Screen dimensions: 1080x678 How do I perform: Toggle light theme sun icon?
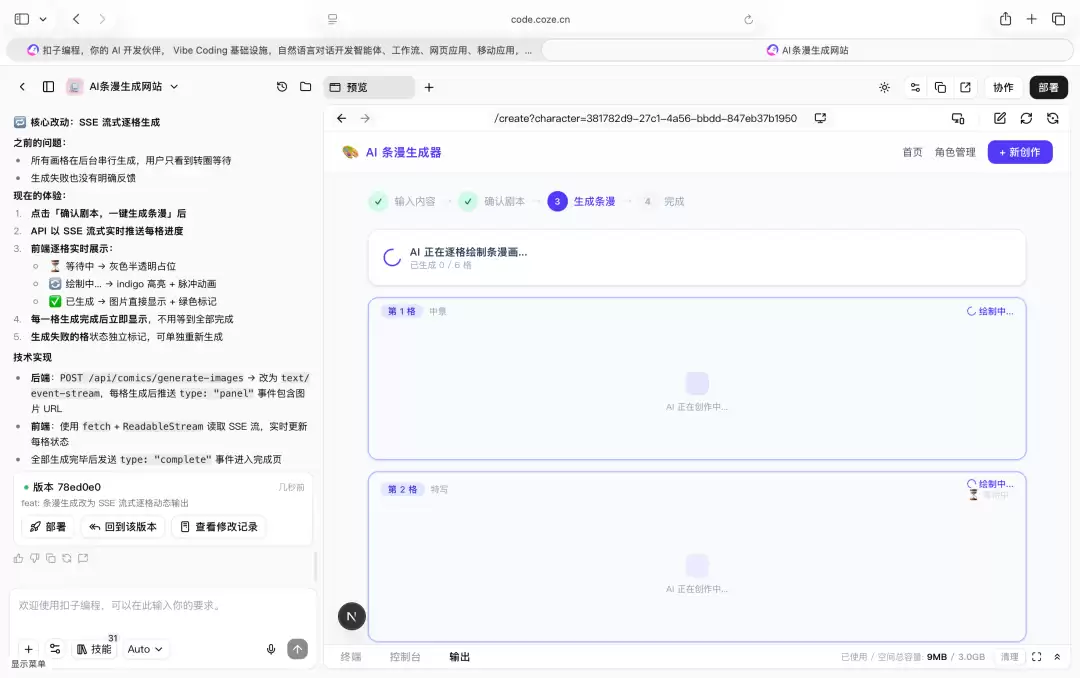(884, 88)
